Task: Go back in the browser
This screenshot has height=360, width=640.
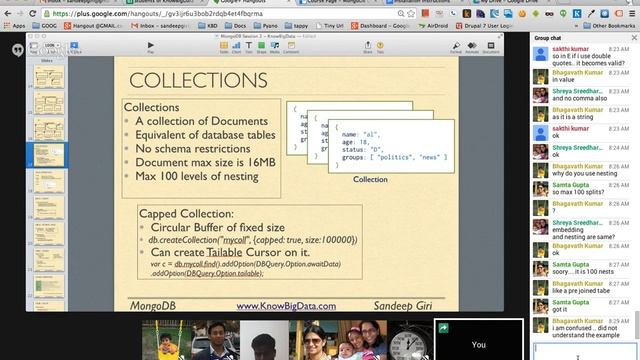Action: 7,13
